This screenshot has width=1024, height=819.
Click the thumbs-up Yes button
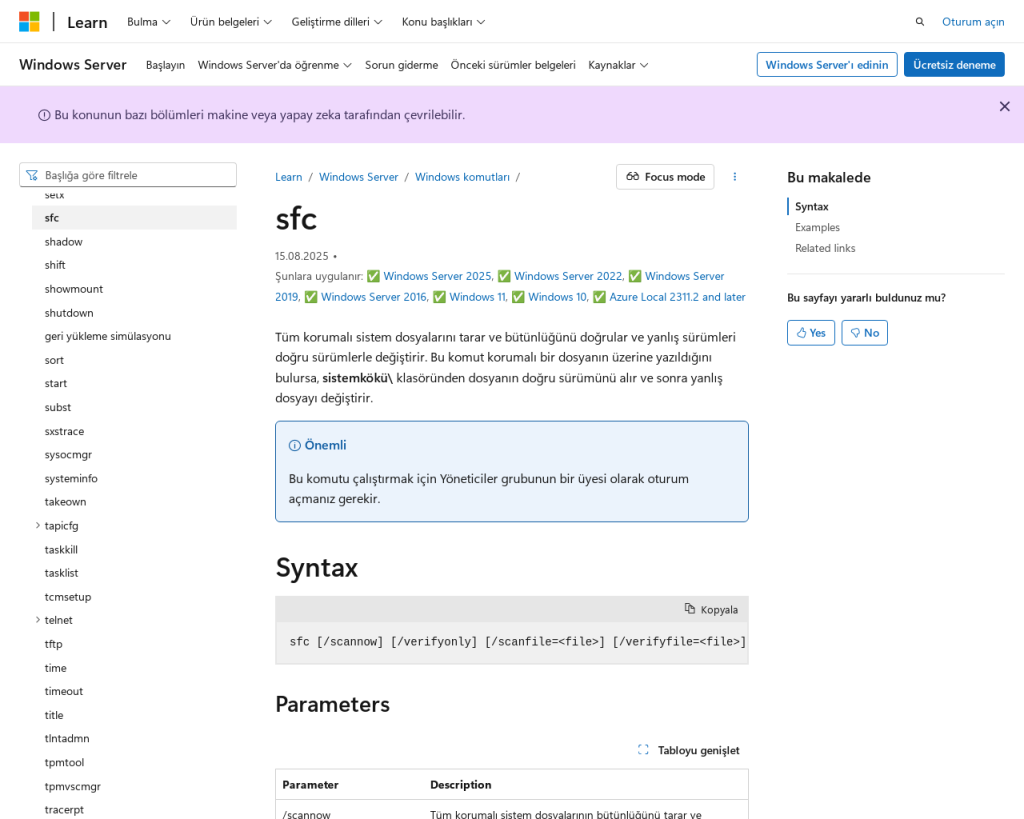[810, 333]
